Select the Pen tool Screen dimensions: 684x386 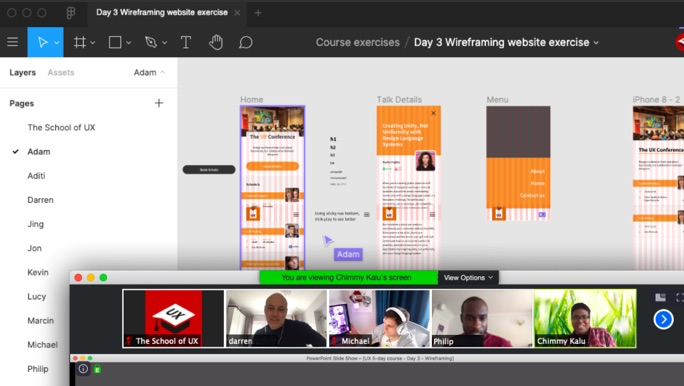150,42
